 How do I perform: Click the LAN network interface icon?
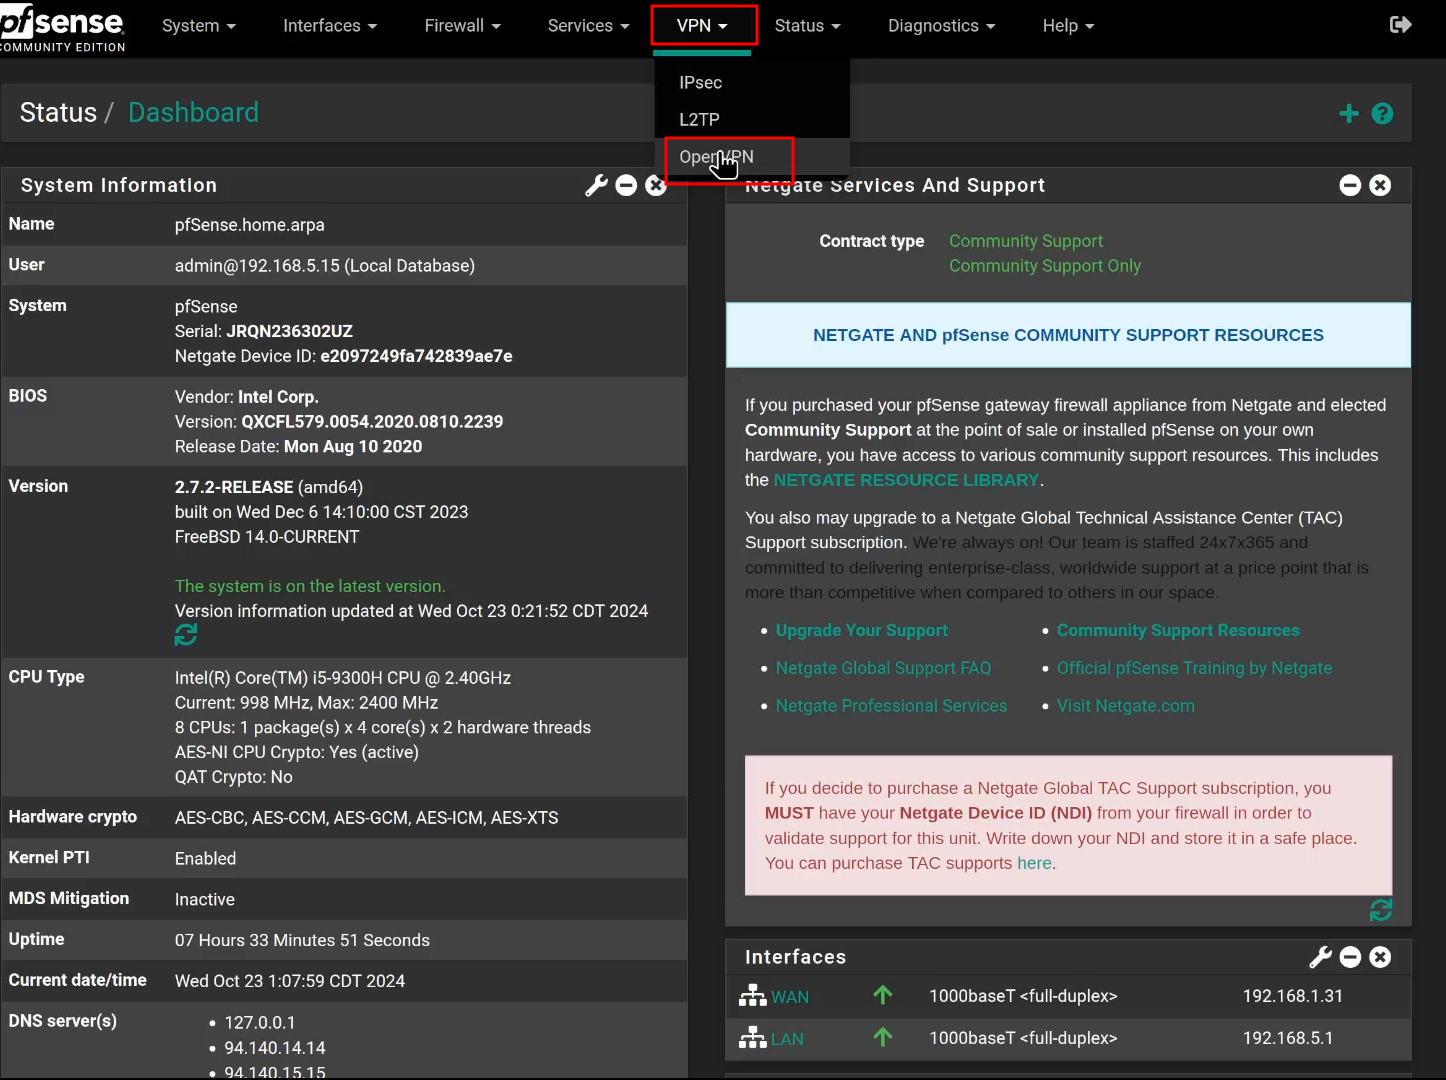coord(752,1038)
